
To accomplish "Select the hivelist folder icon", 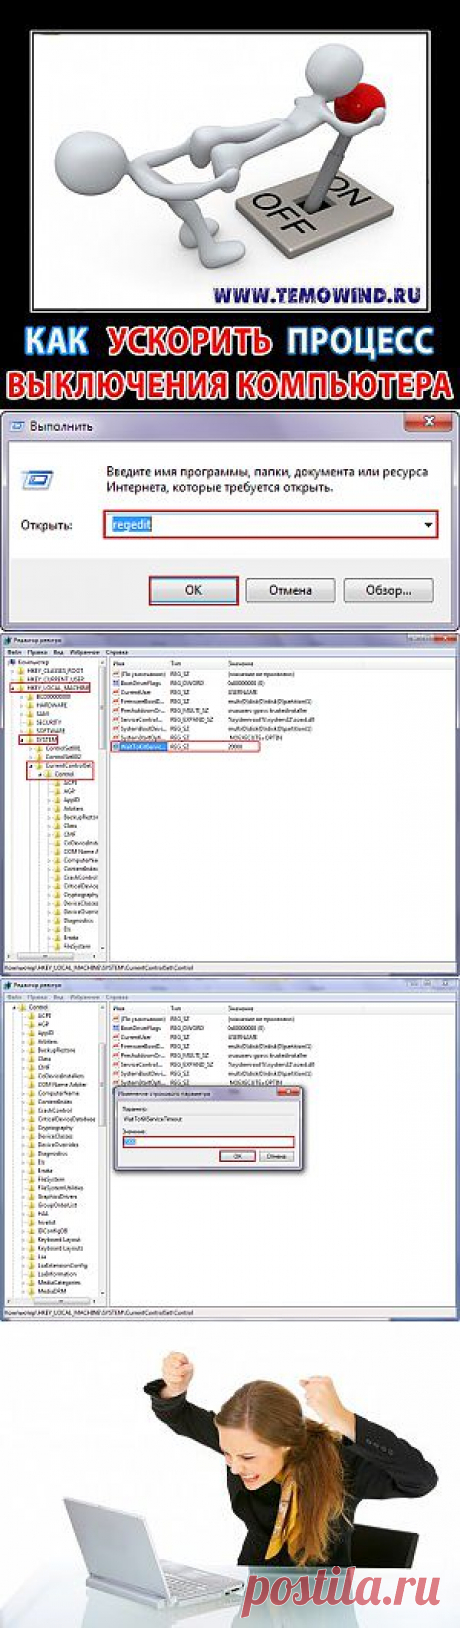I will (32, 1222).
